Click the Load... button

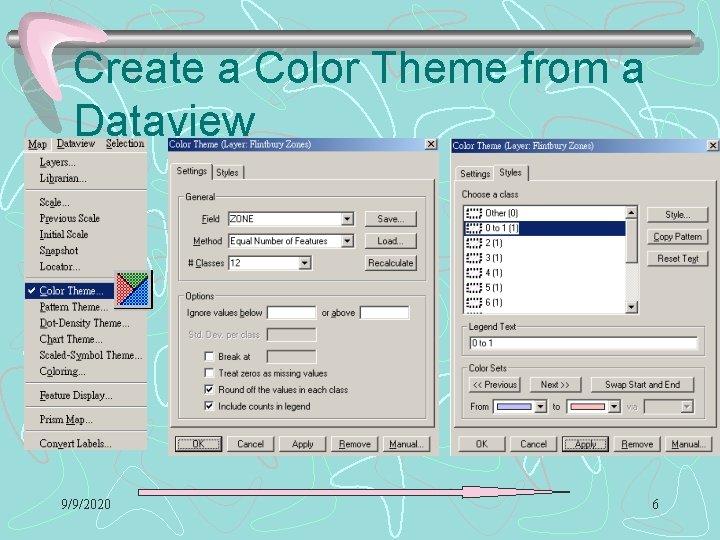391,241
